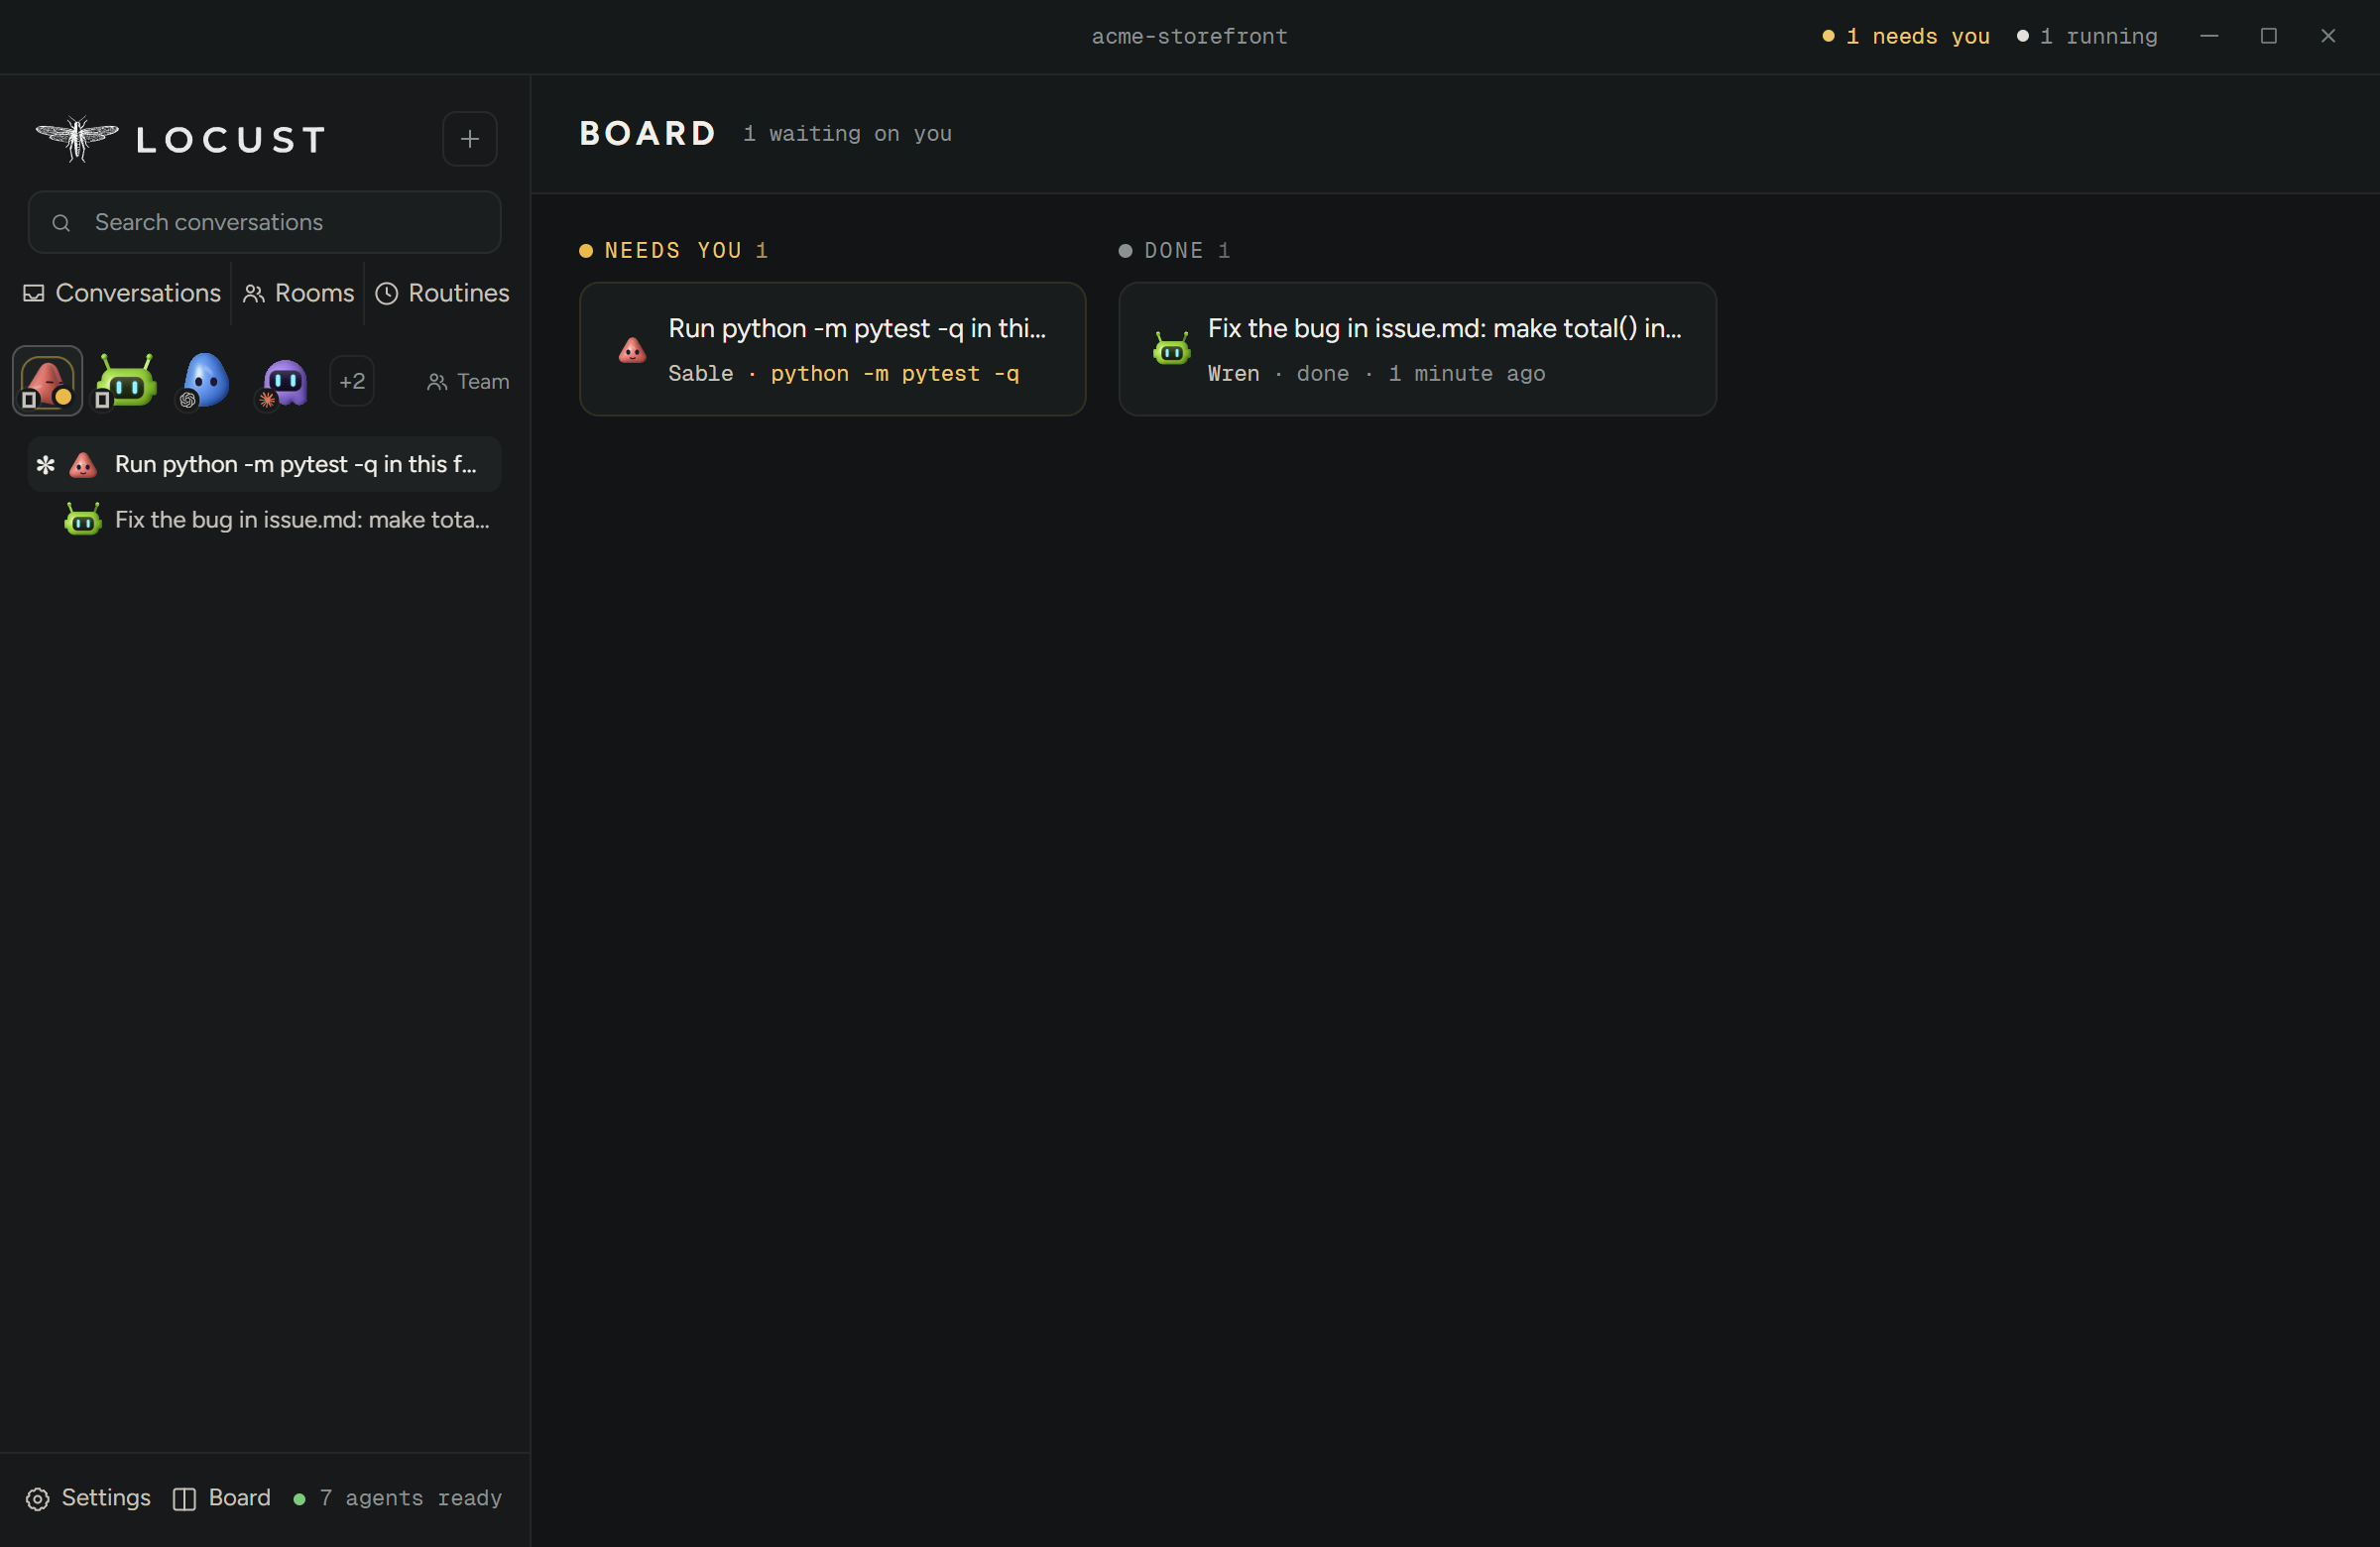Switch to the Rooms tab

coord(298,293)
